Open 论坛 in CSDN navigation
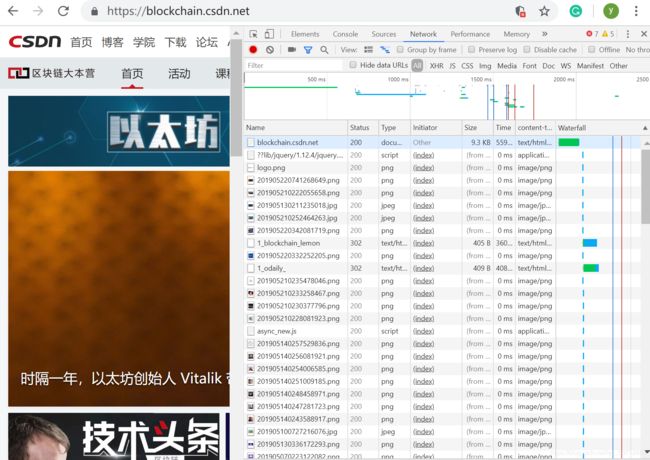 tap(207, 42)
